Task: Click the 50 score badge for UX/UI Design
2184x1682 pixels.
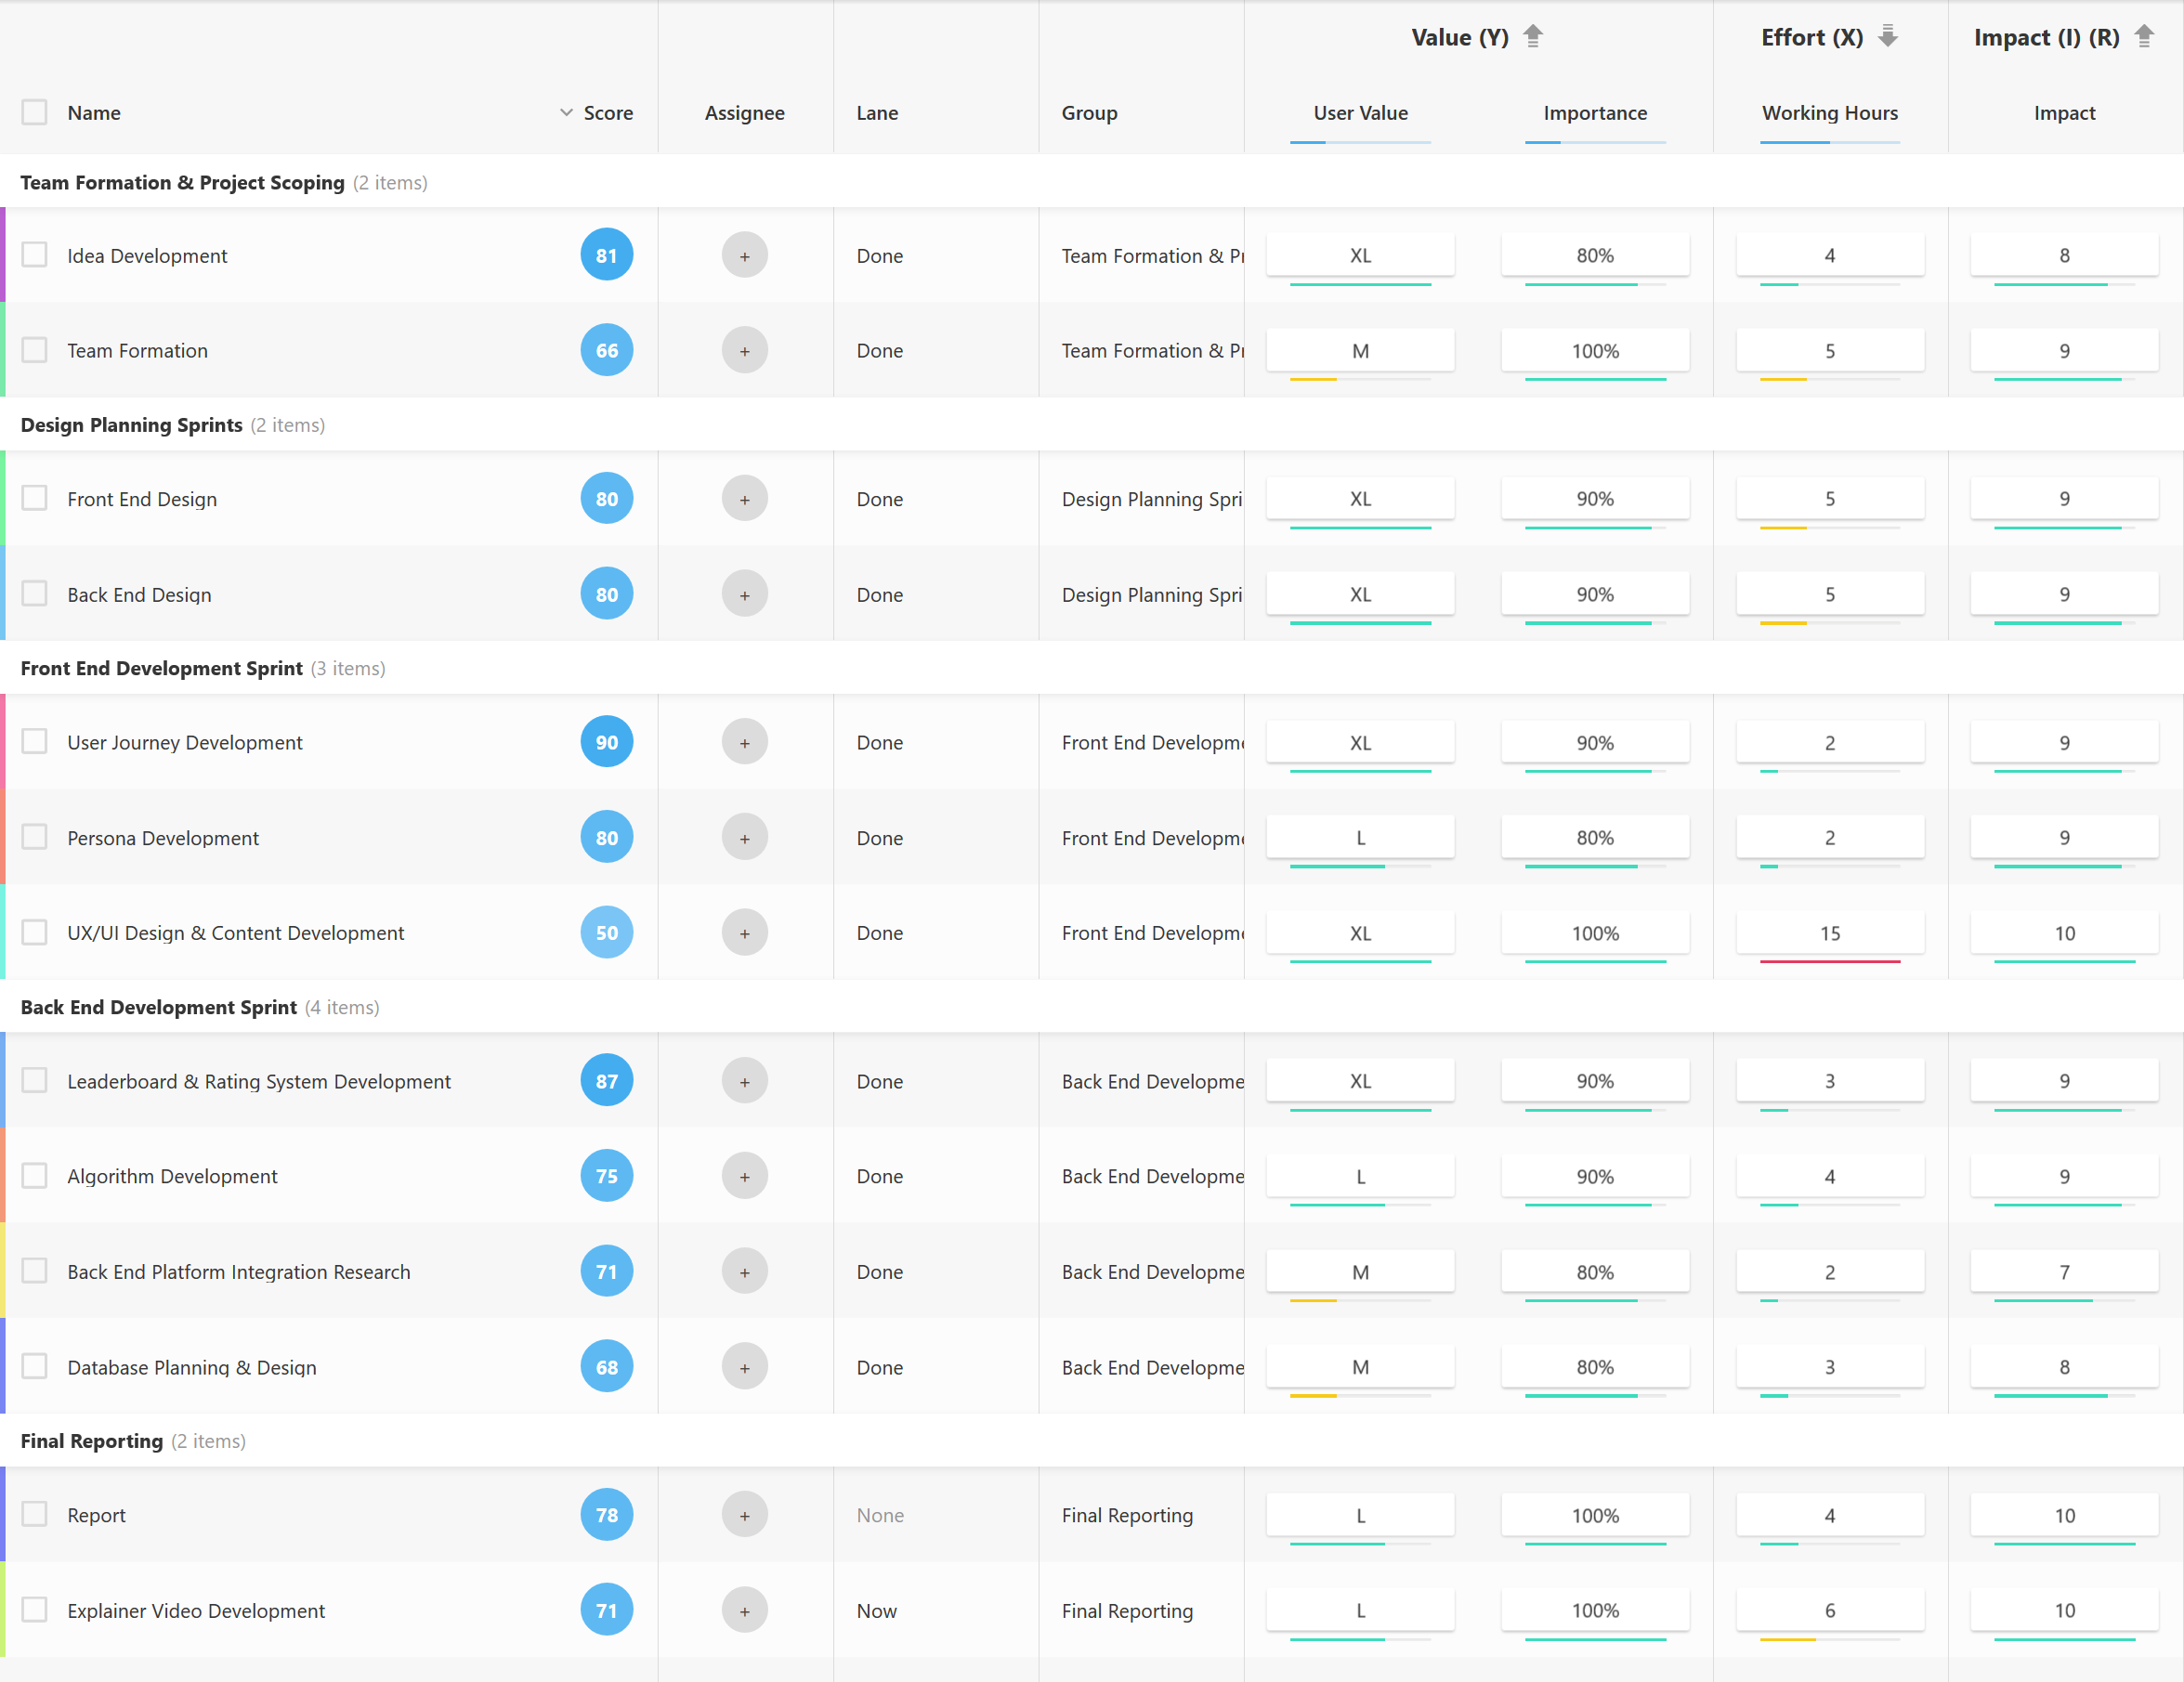Action: (606, 933)
